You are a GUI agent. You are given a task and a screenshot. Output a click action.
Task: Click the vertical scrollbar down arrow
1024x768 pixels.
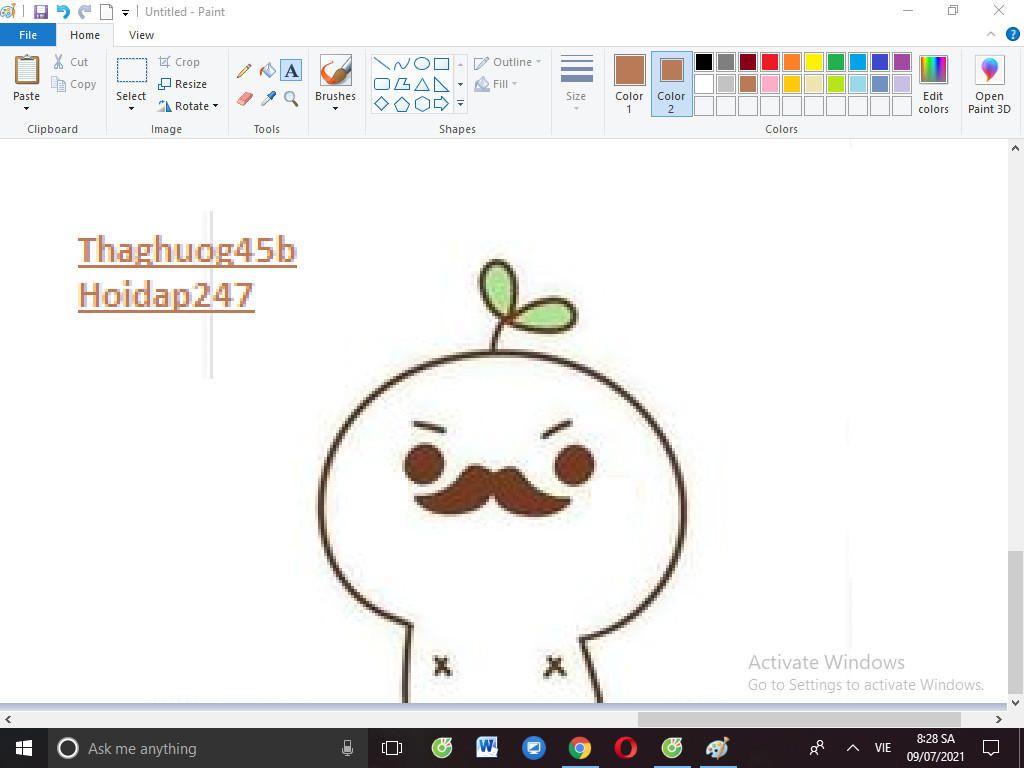1016,703
